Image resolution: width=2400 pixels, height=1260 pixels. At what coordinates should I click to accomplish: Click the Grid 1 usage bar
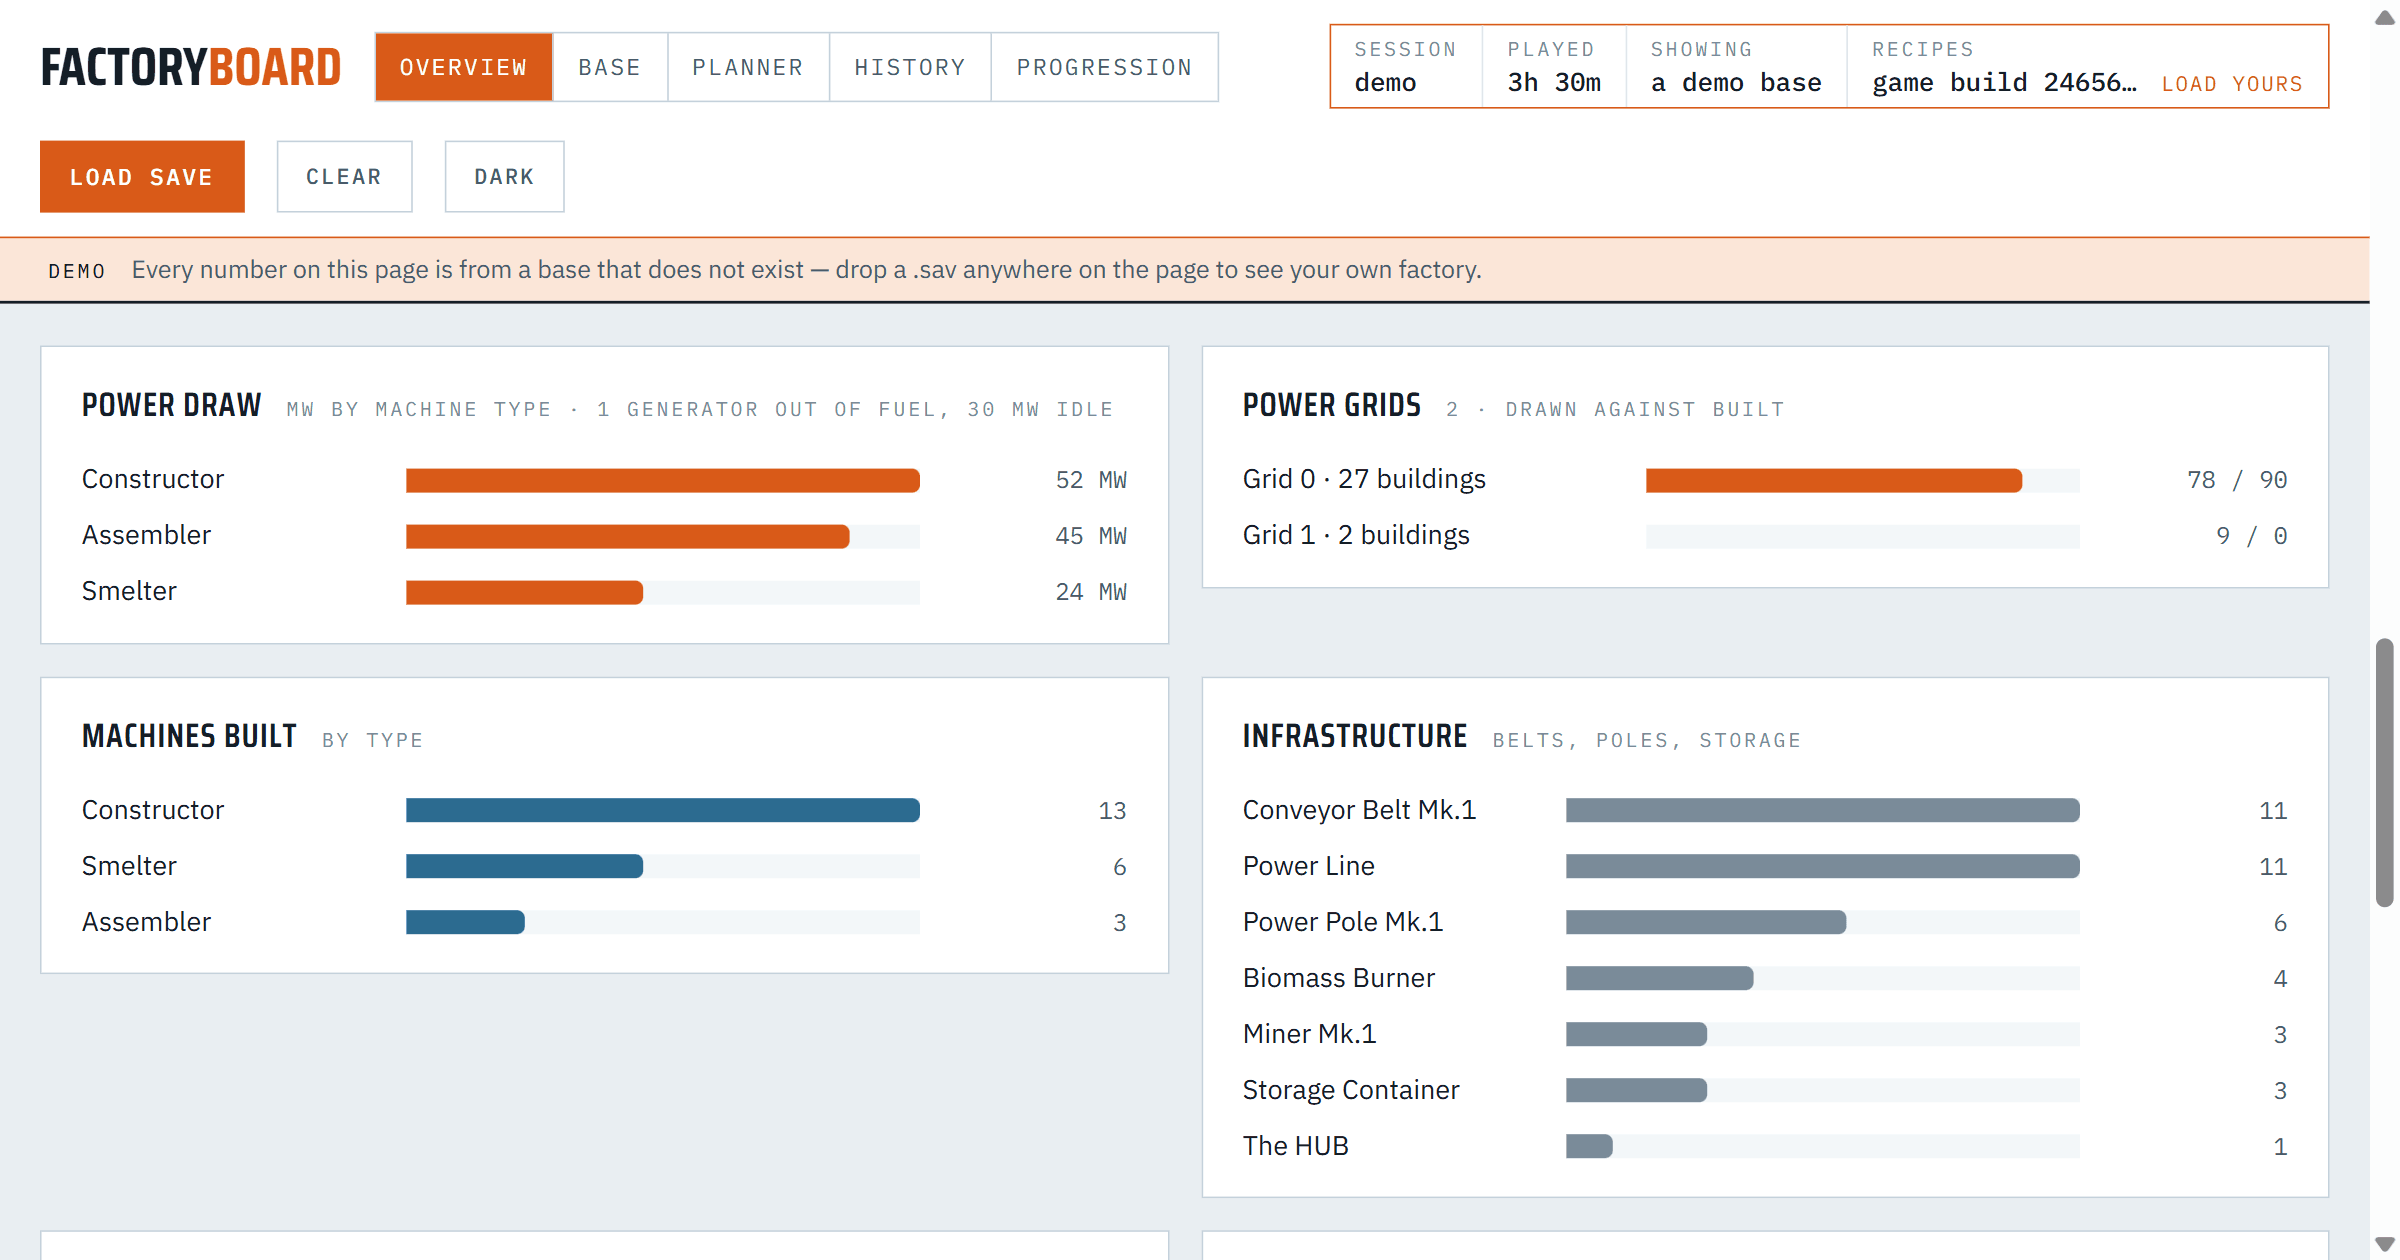point(1863,536)
